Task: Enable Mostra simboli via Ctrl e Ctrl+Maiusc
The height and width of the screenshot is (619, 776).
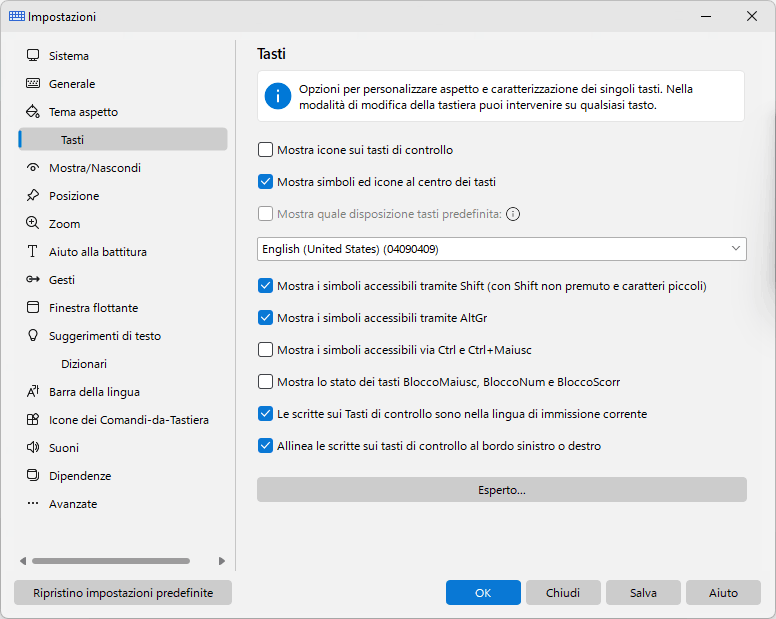Action: click(265, 350)
